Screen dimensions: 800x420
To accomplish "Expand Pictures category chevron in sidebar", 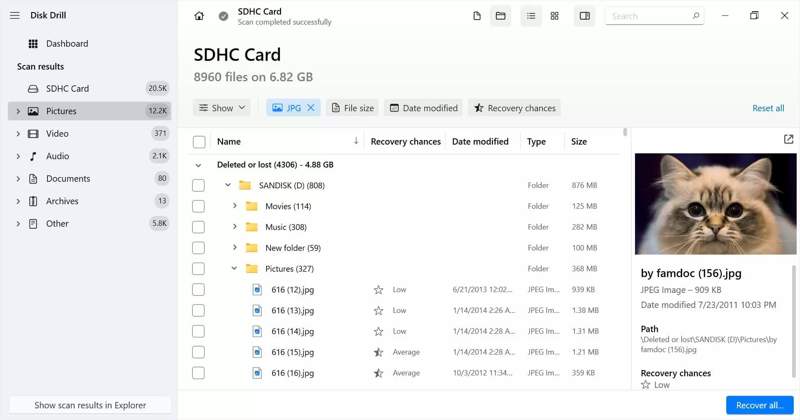I will (x=18, y=111).
